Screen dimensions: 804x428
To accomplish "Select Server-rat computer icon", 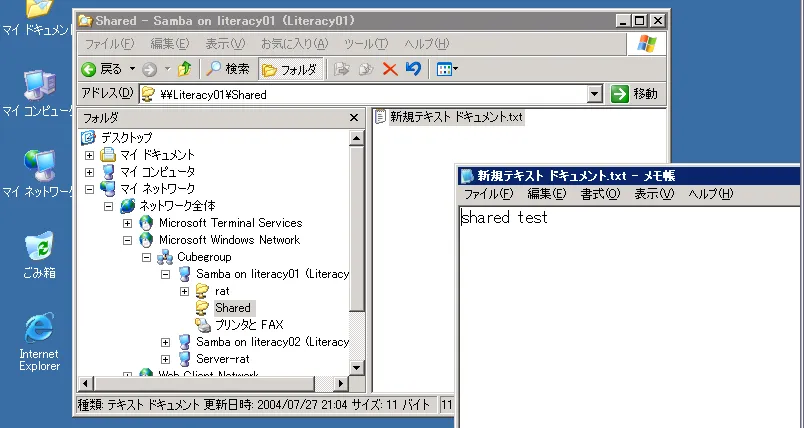I will pos(185,359).
